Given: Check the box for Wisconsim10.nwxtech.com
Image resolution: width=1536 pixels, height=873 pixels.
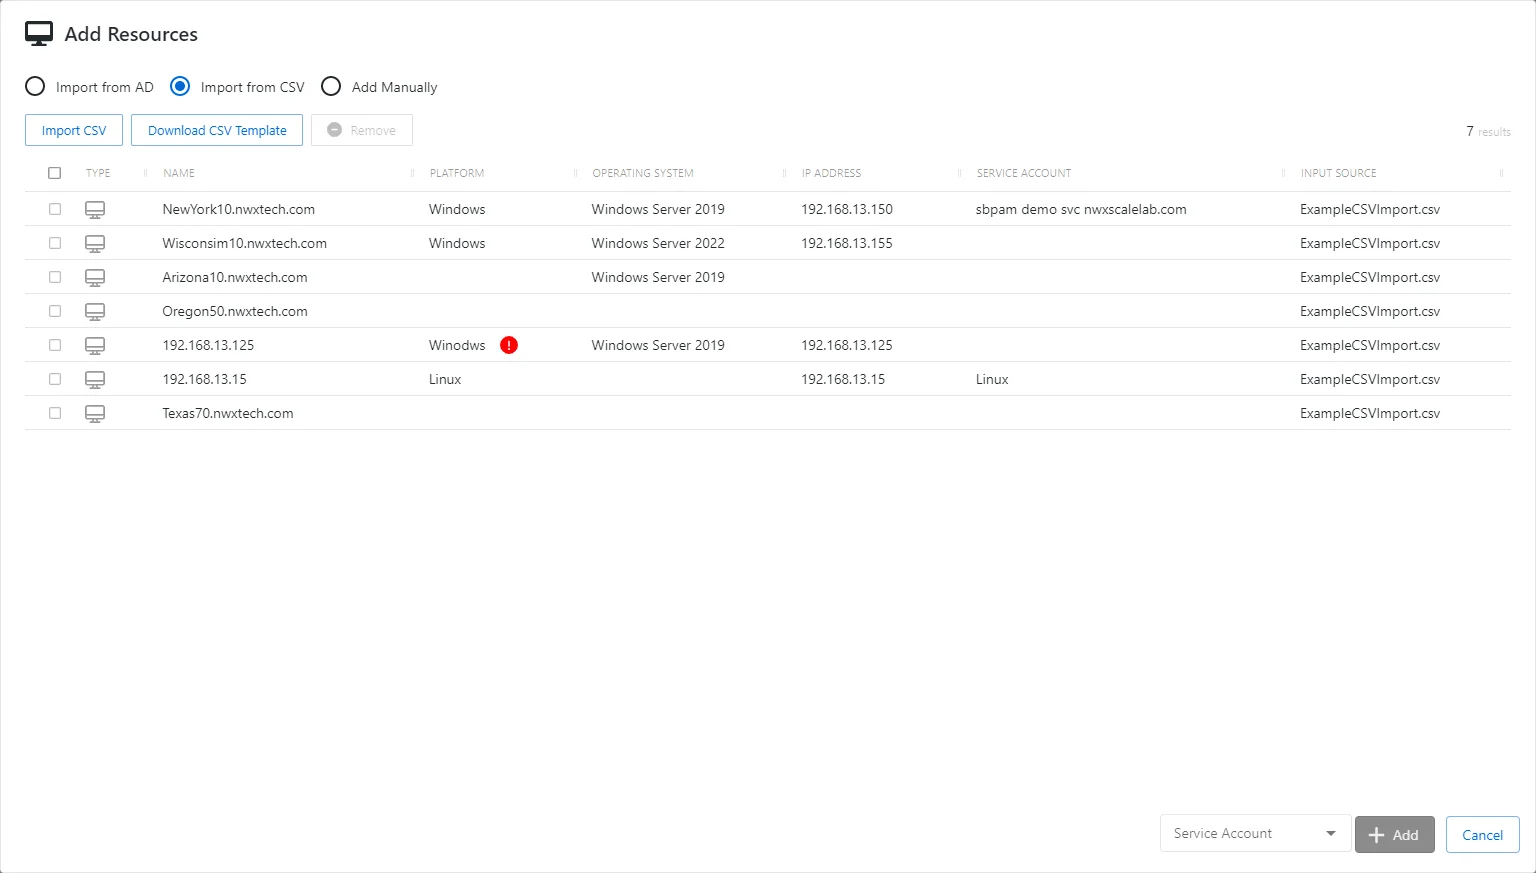Looking at the screenshot, I should coord(55,243).
